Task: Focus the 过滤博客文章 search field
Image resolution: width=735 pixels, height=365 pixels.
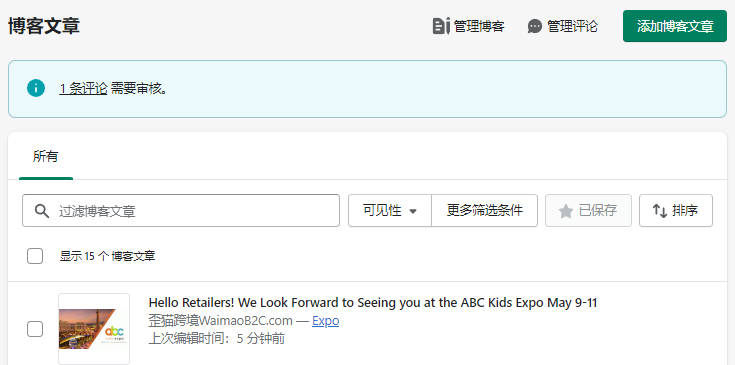Action: point(181,211)
